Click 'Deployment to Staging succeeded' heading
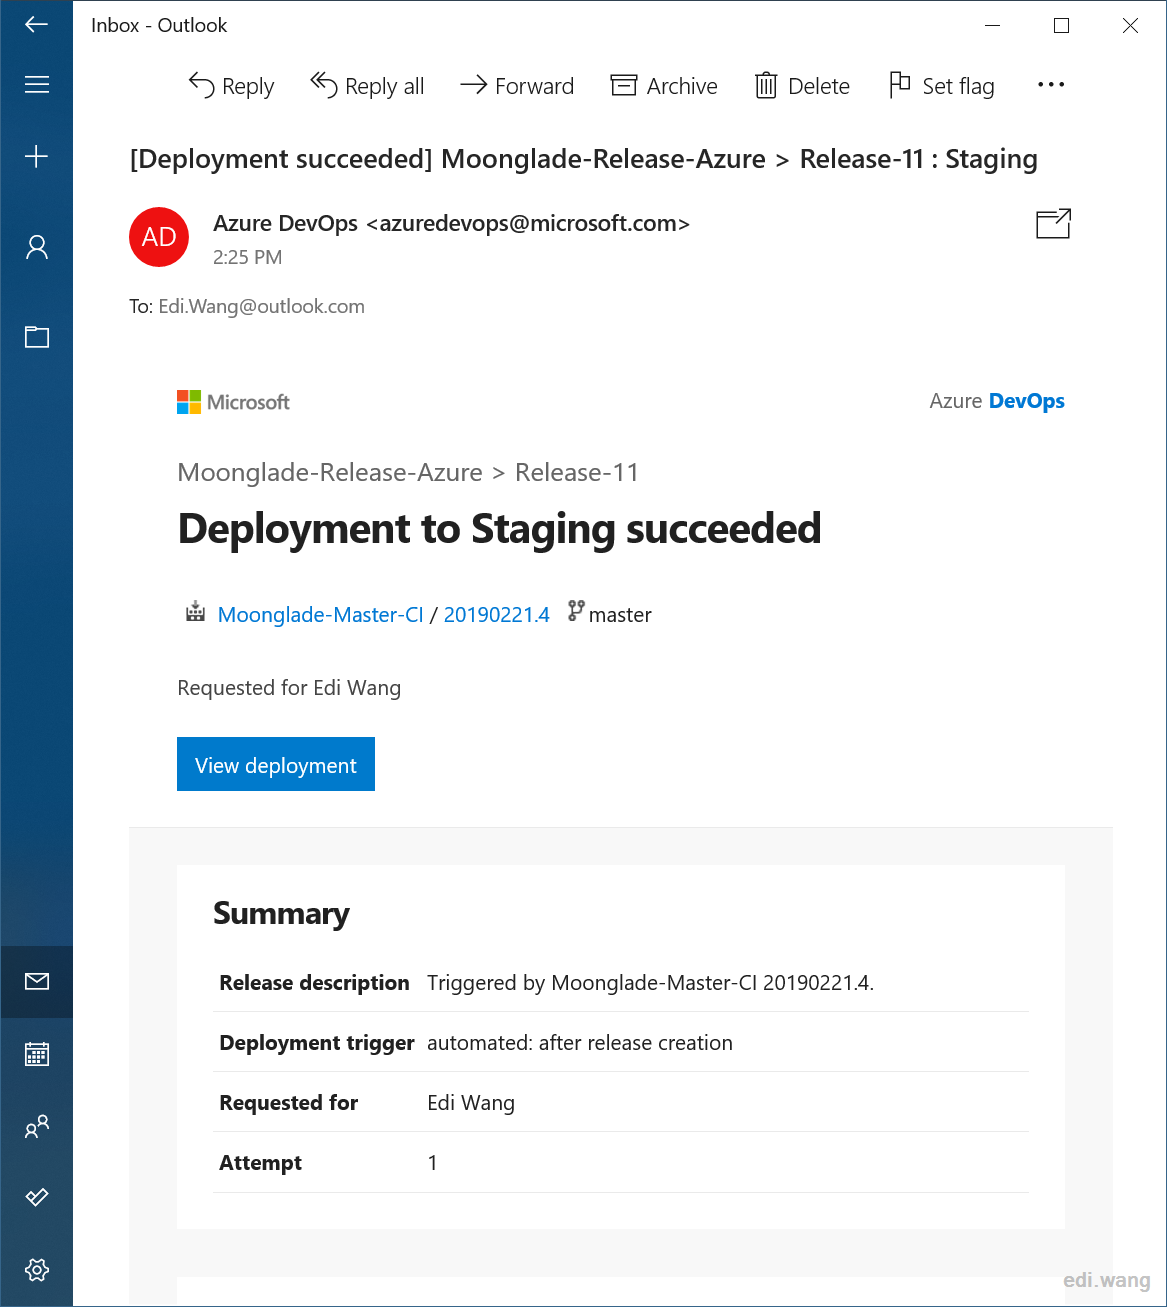Viewport: 1167px width, 1307px height. point(499,529)
